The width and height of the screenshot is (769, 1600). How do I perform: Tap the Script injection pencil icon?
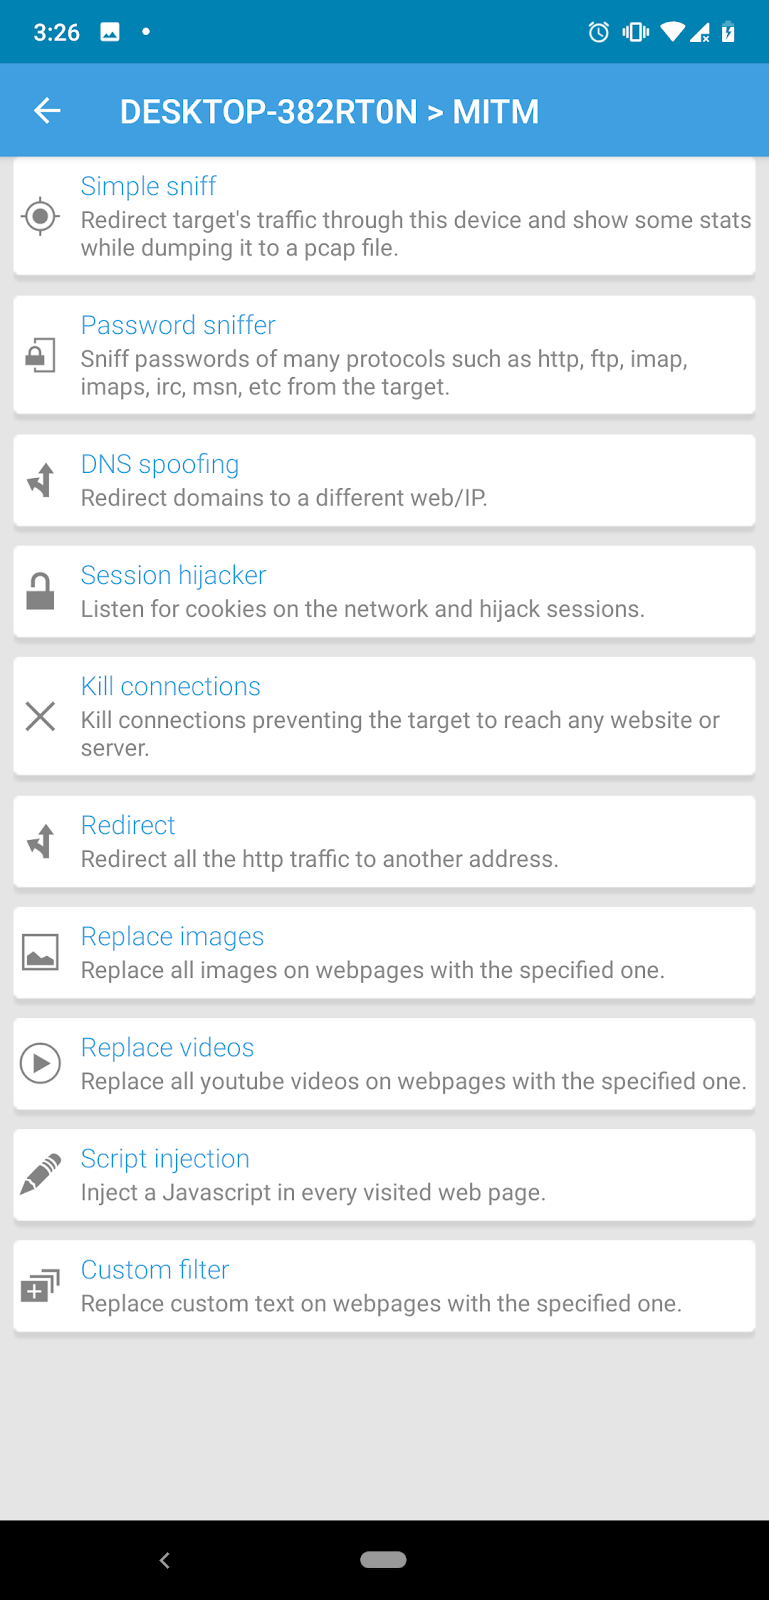40,1174
